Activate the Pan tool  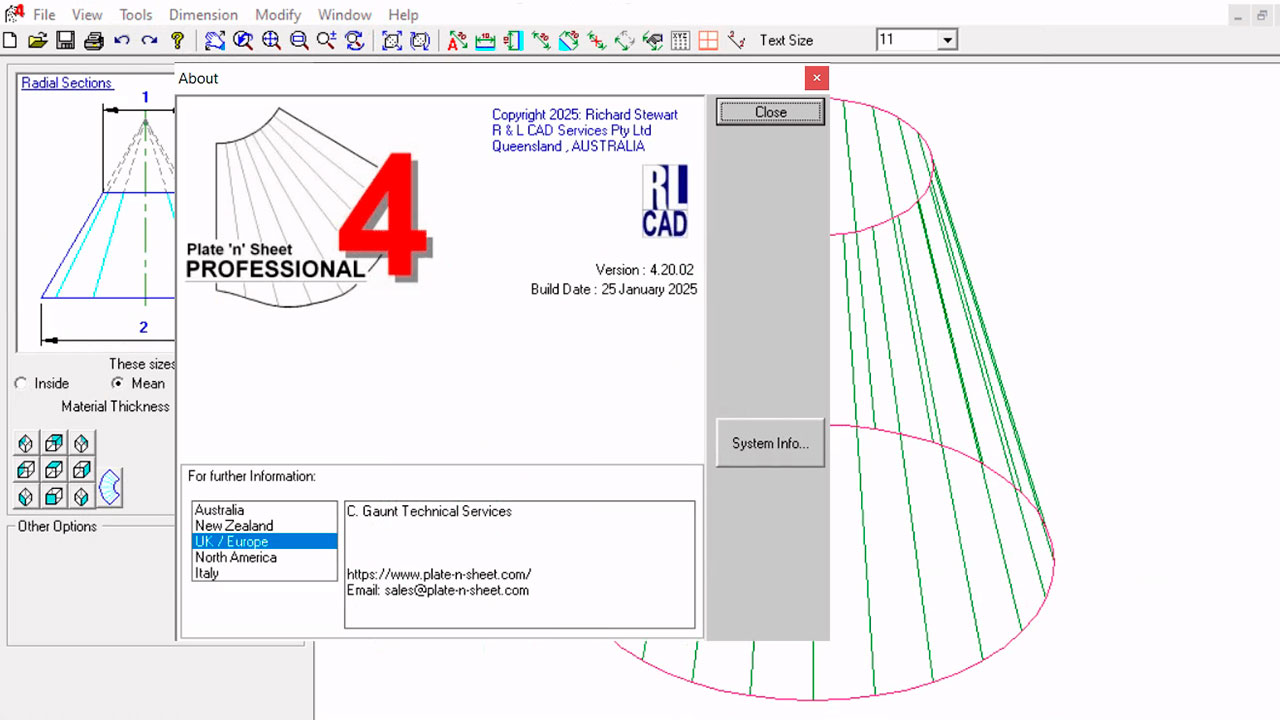tap(213, 40)
